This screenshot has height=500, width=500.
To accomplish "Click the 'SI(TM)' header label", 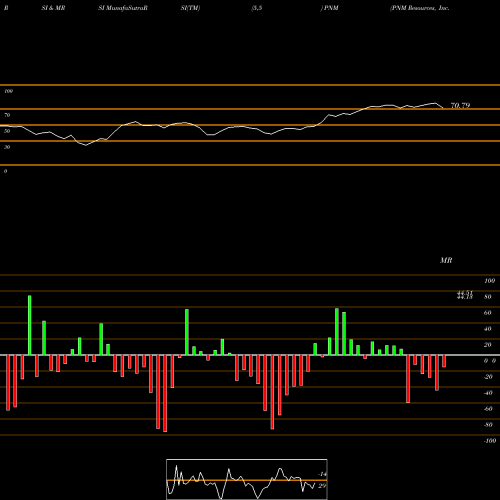I will [190, 8].
